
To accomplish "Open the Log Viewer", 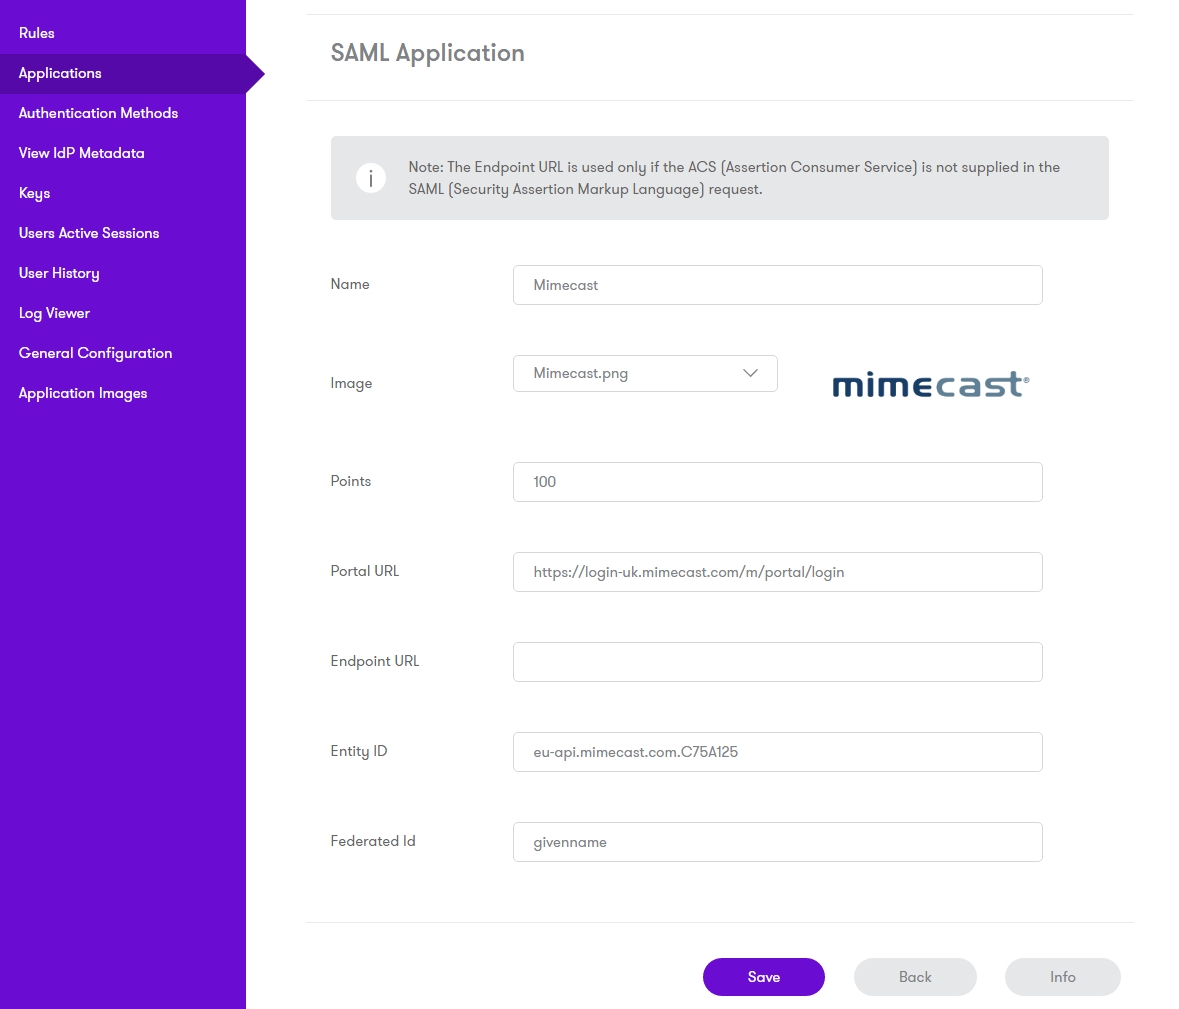I will [54, 313].
